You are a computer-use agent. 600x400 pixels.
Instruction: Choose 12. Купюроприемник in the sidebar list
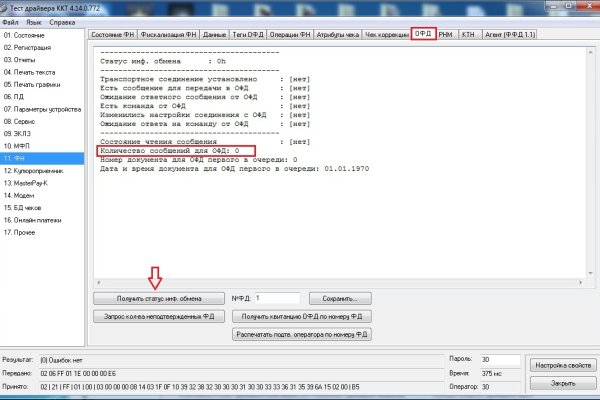coord(37,171)
